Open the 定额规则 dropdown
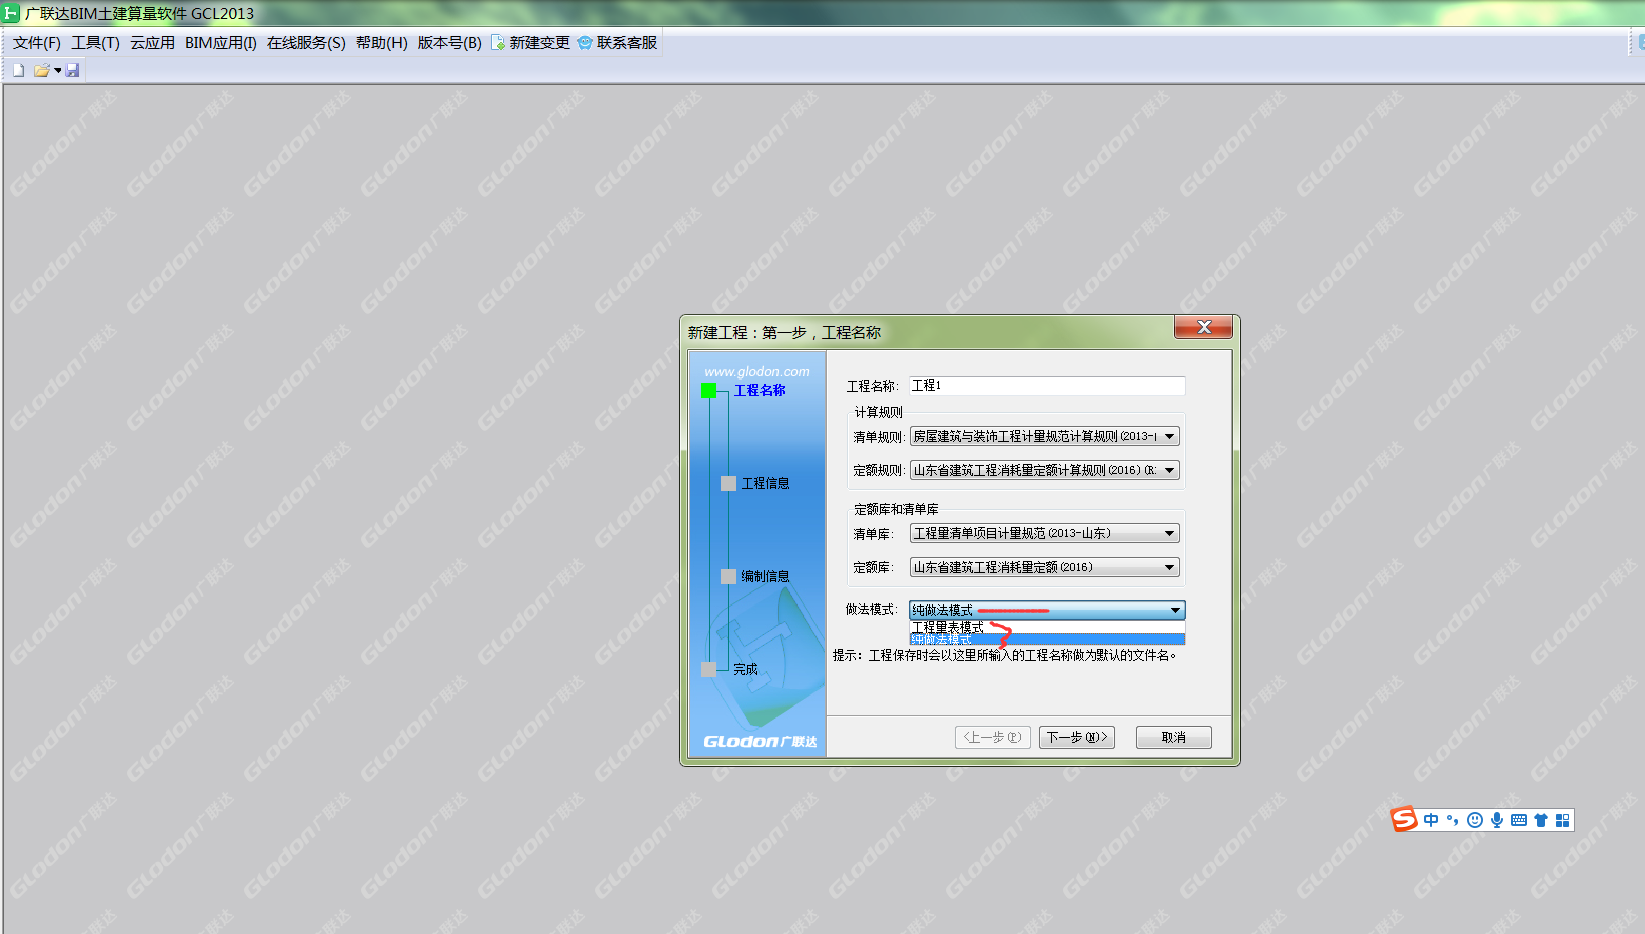The width and height of the screenshot is (1645, 934). (x=1045, y=470)
